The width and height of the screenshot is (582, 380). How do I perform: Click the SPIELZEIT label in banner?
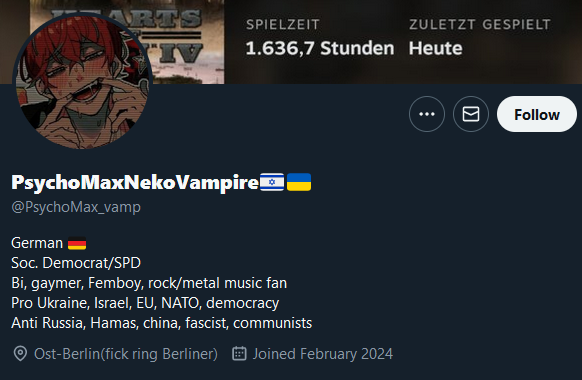click(282, 25)
